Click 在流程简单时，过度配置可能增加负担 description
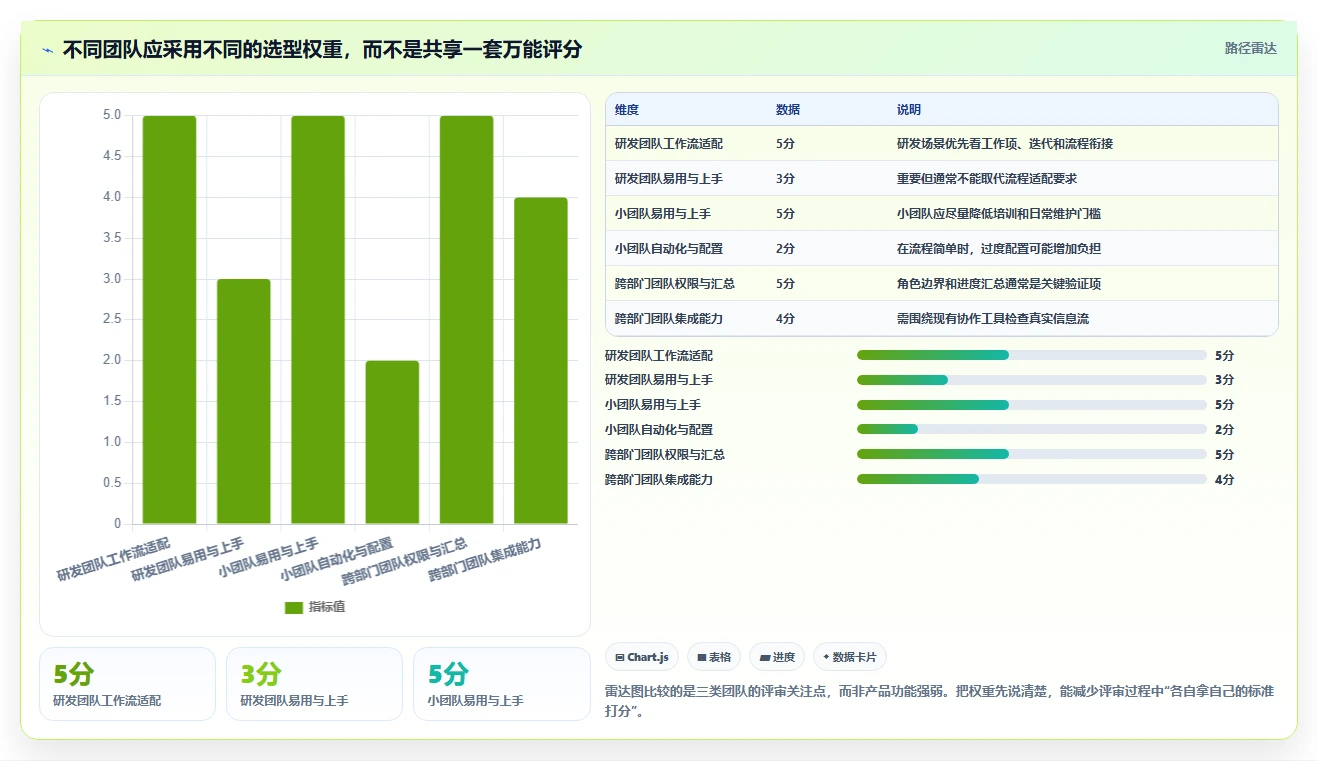Image resolution: width=1318 pixels, height=761 pixels. [999, 249]
